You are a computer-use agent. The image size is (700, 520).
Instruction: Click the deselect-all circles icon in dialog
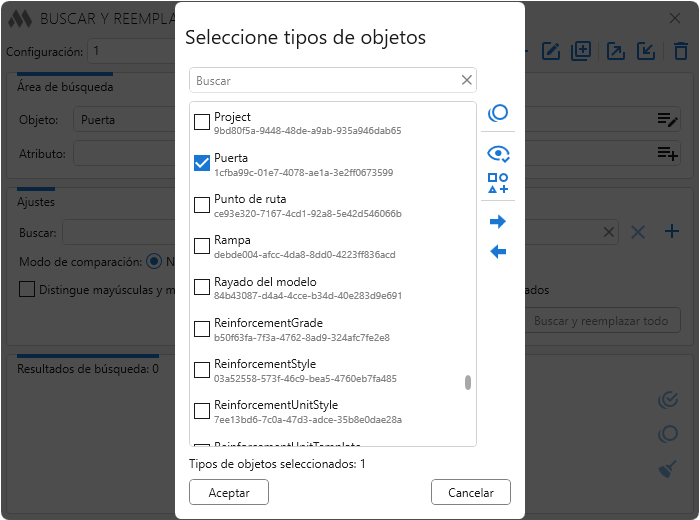[x=498, y=114]
